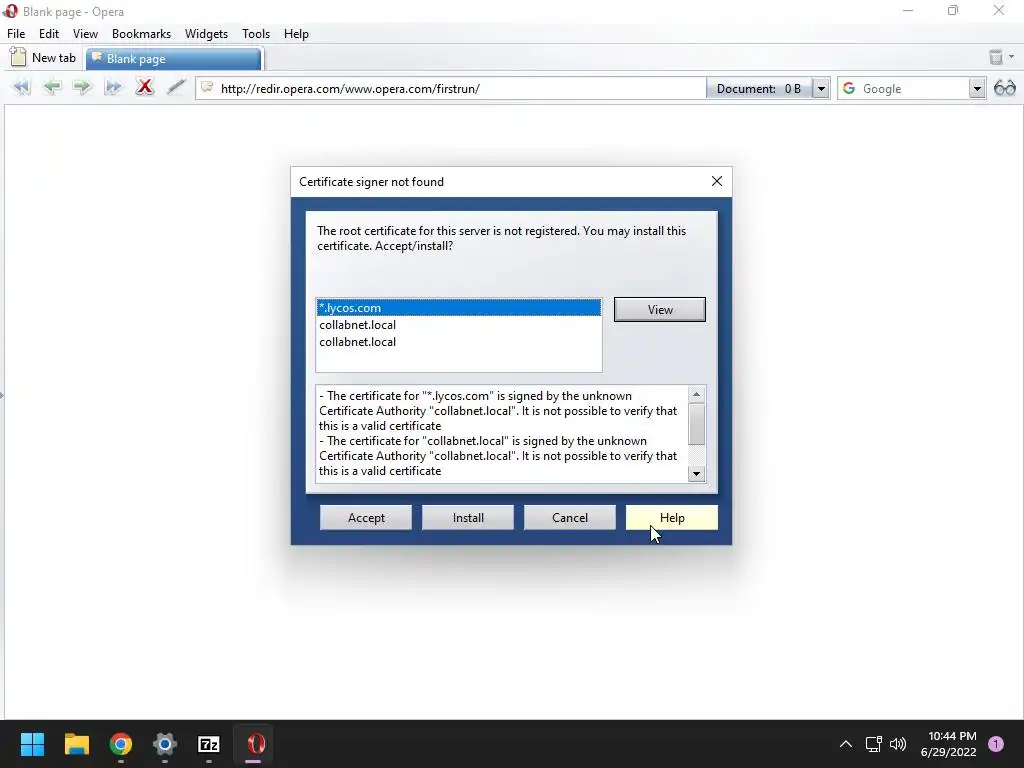
Task: Click the Cancel button
Action: [x=569, y=518]
